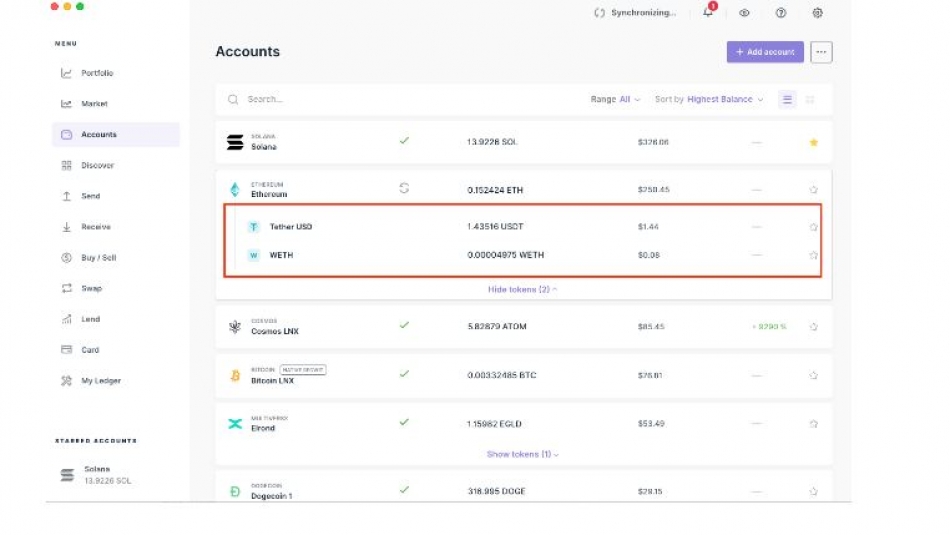
Task: Open starred Solana account in sidebar
Action: click(97, 475)
